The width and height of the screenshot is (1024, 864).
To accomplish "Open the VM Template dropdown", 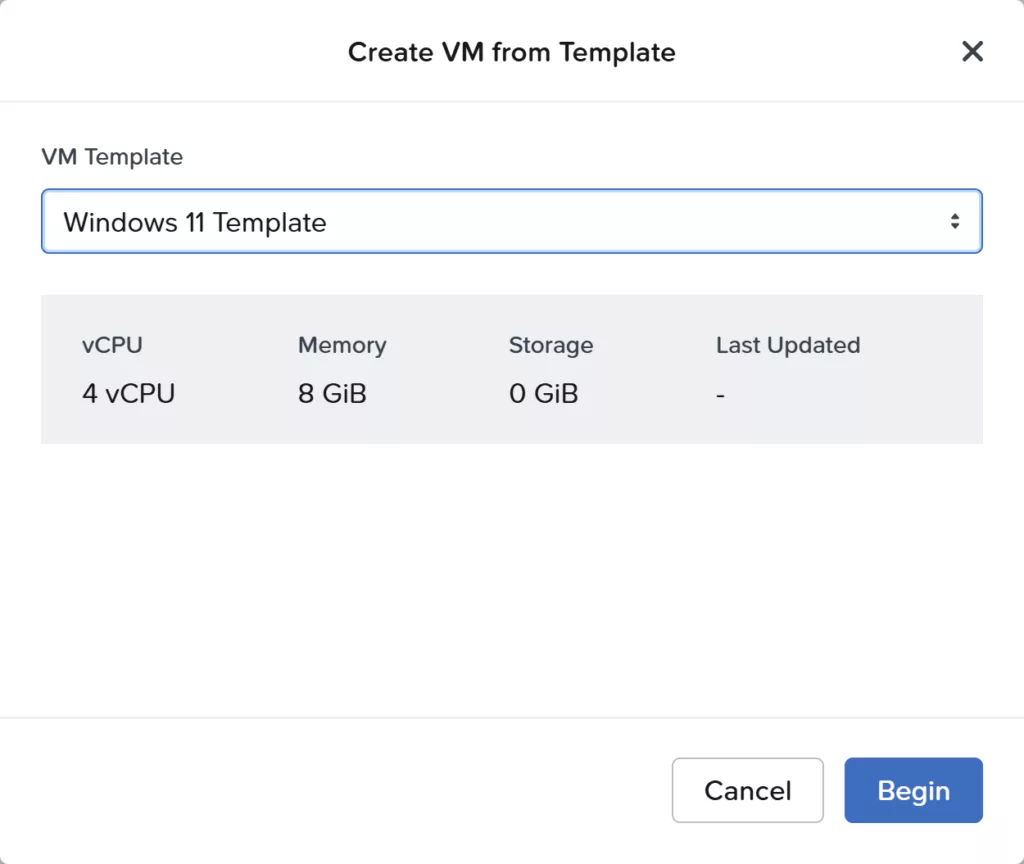I will (510, 222).
